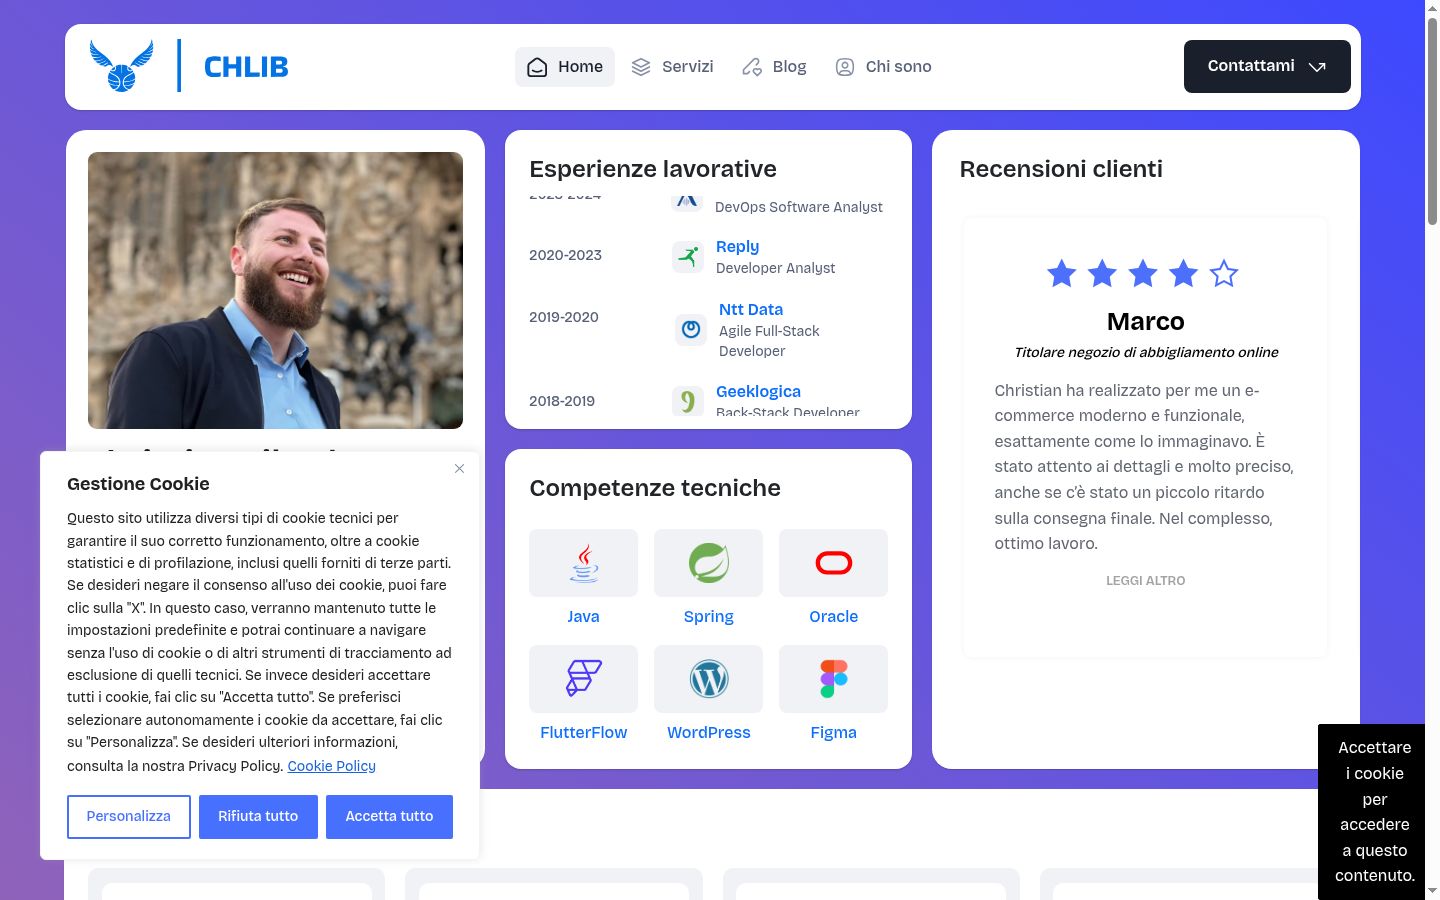Select the Figma logo icon

click(x=833, y=679)
